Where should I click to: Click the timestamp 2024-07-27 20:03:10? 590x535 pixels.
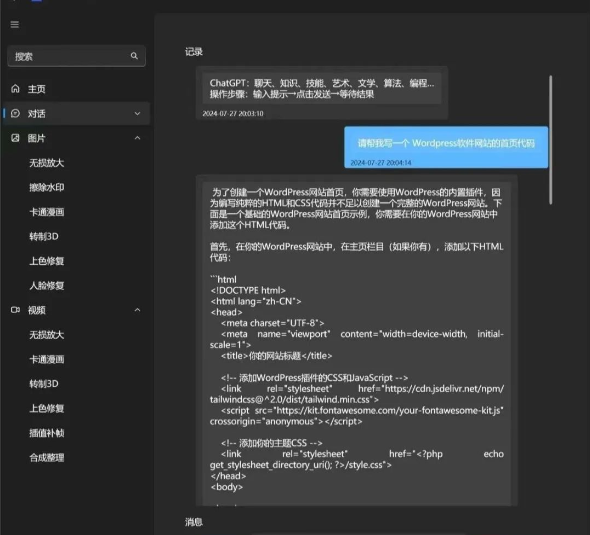233,113
